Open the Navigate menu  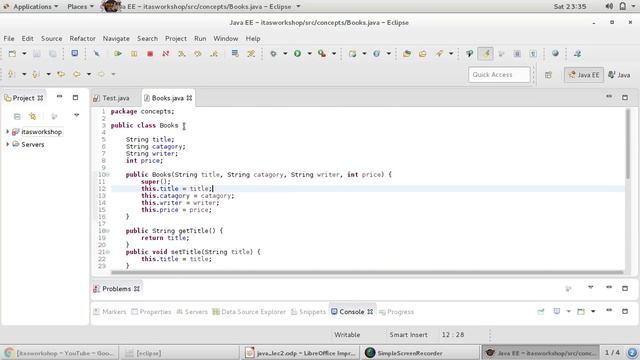pos(116,38)
